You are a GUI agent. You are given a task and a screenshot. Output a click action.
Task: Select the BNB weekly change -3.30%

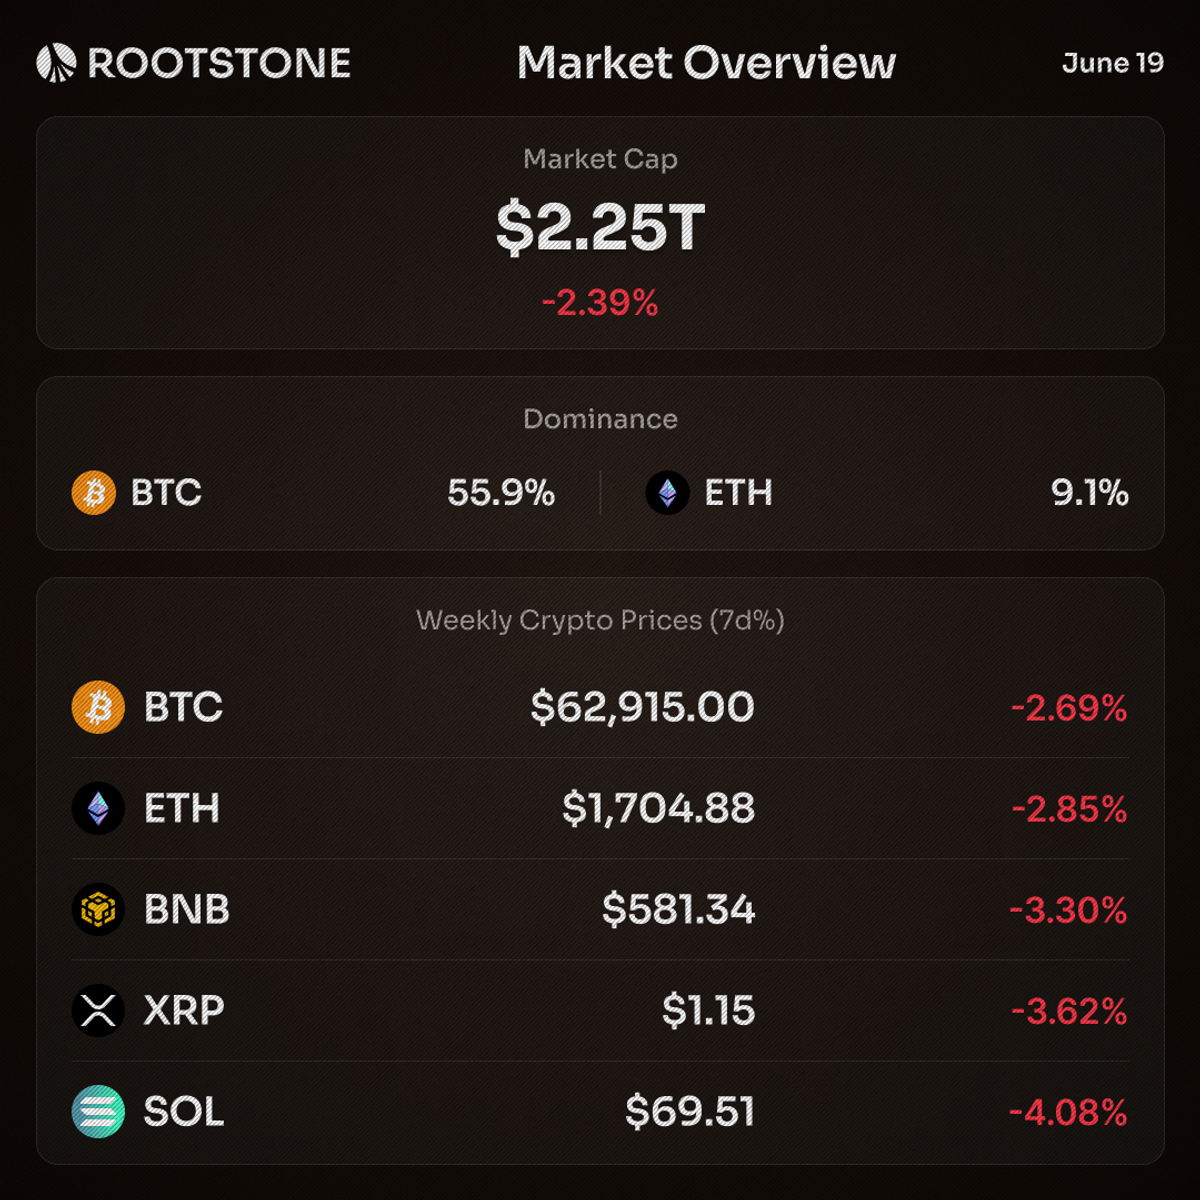(1068, 910)
